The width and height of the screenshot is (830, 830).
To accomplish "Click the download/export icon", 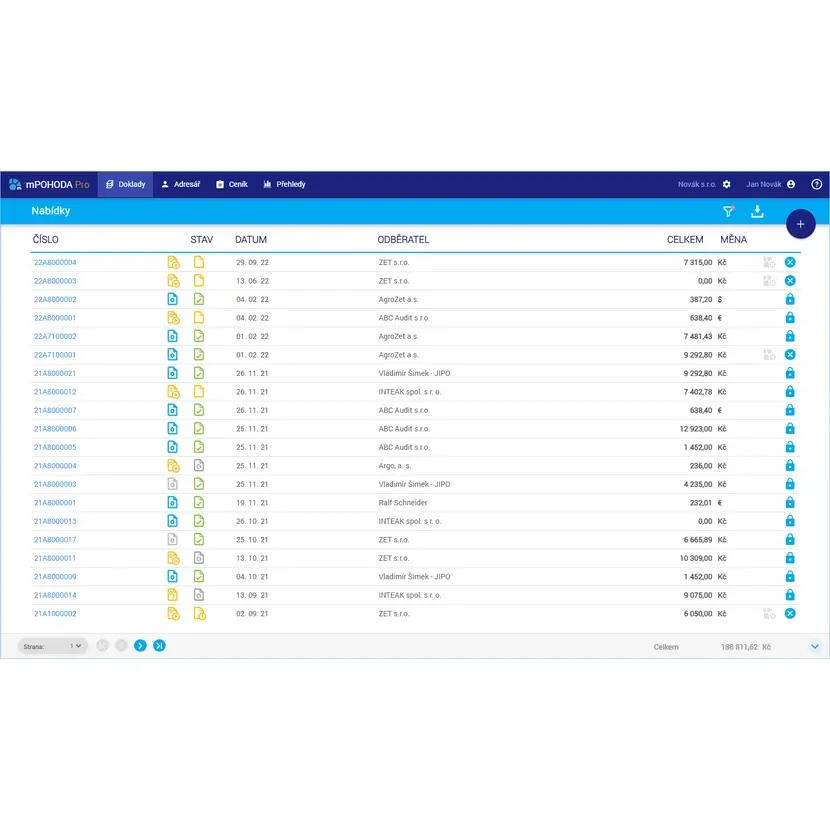I will [757, 211].
